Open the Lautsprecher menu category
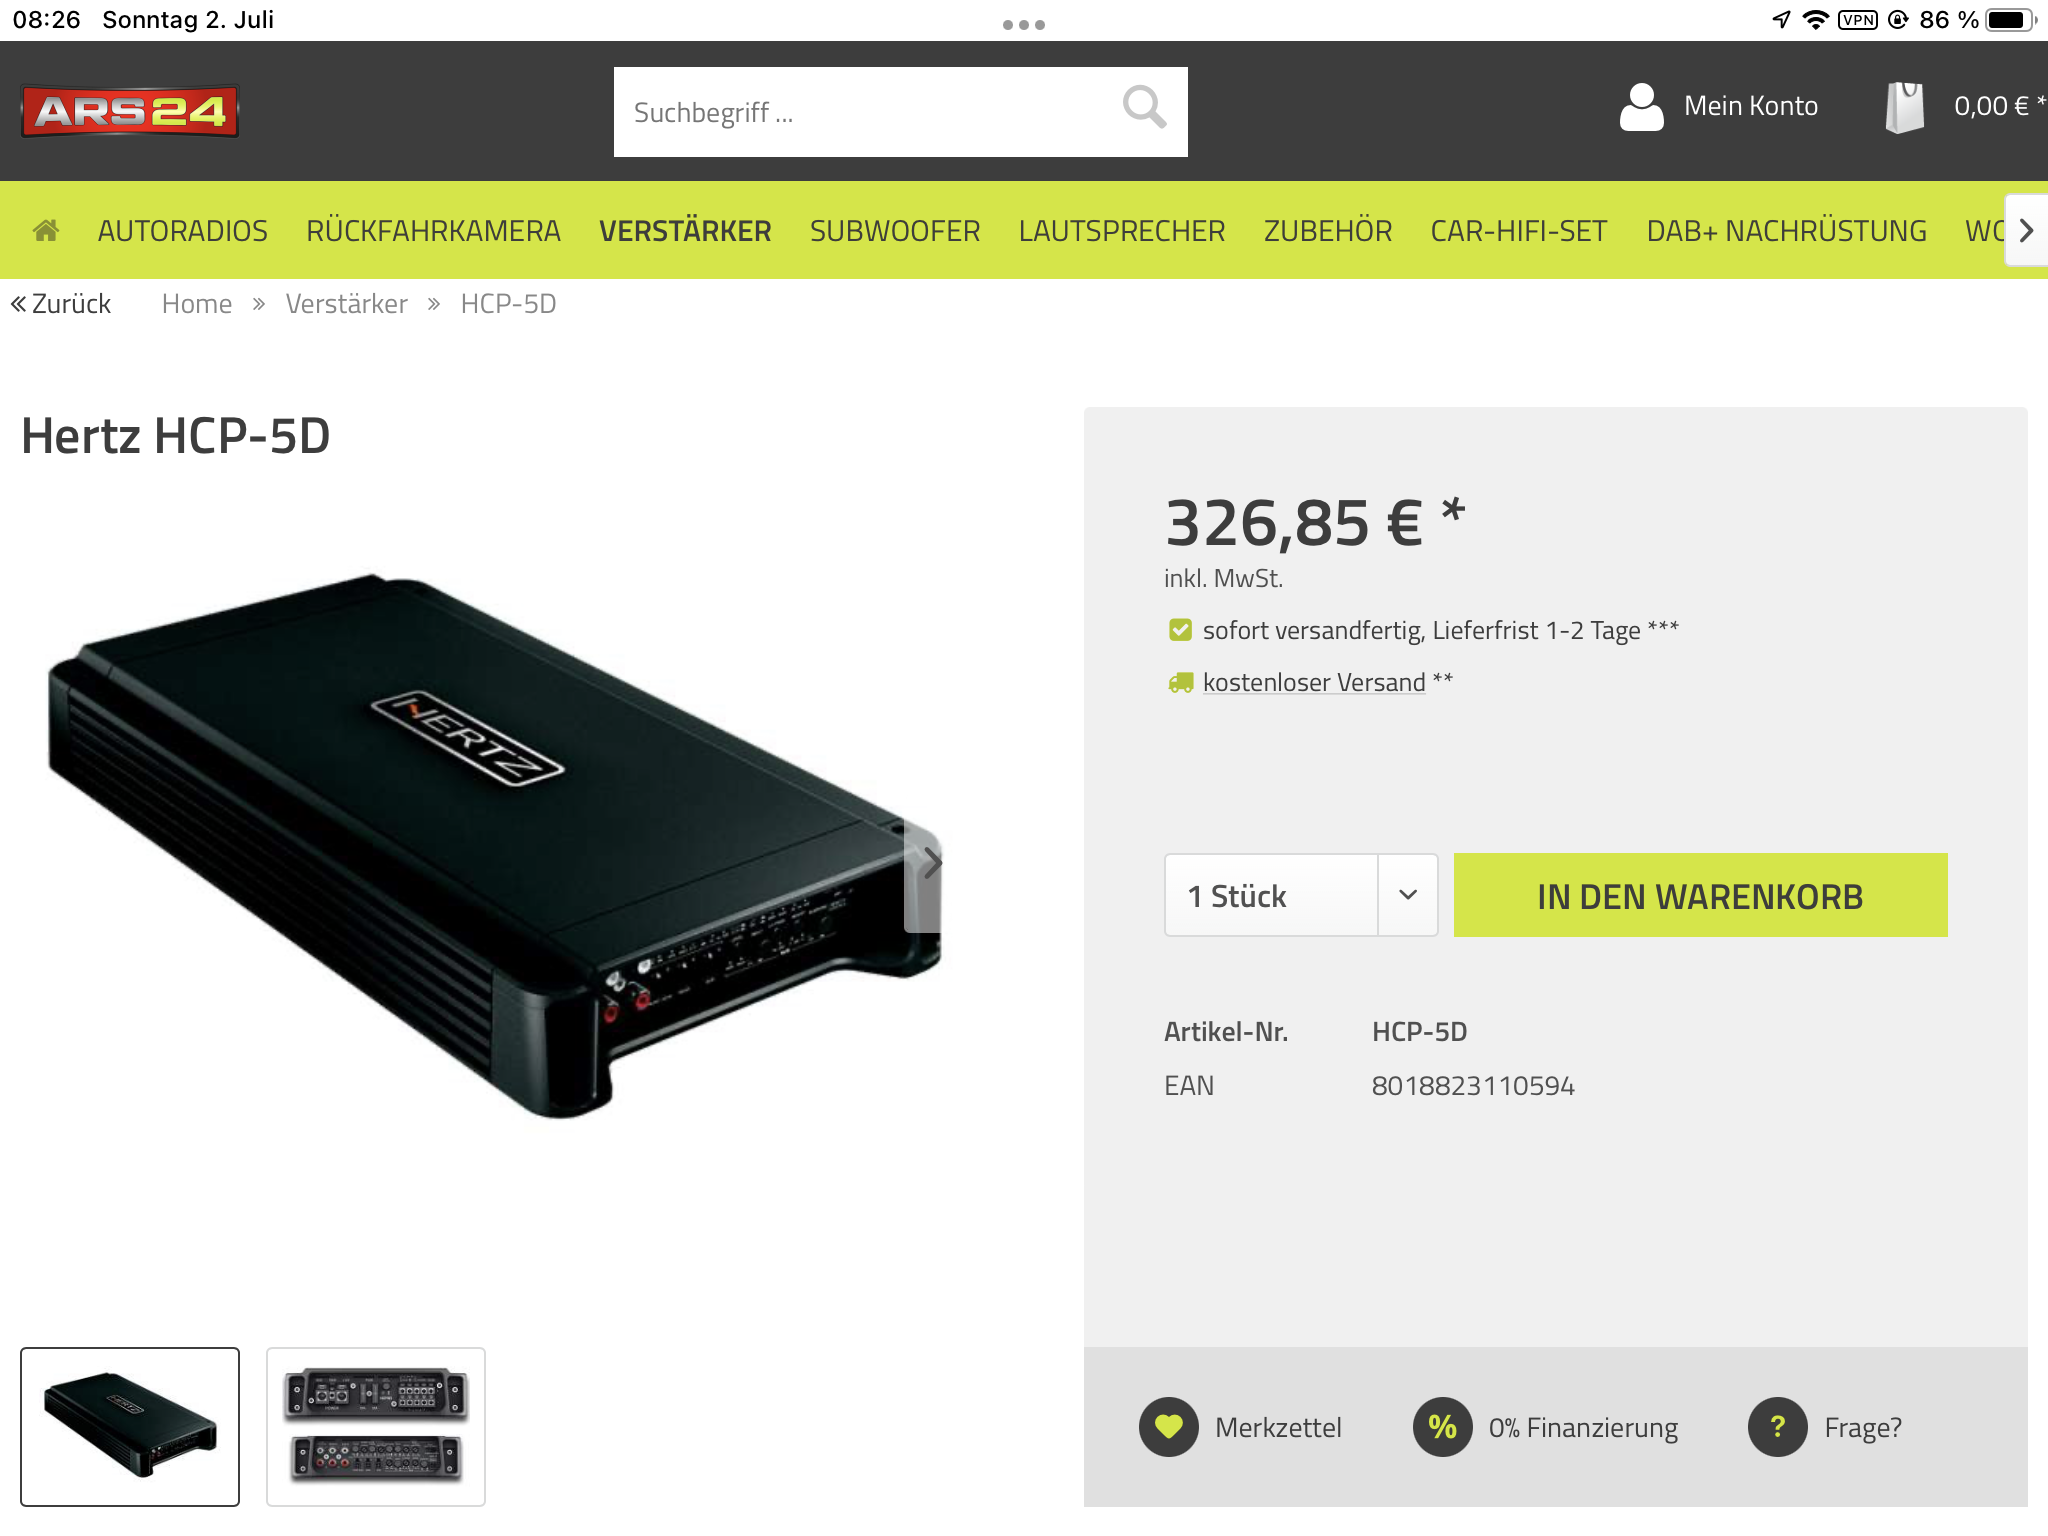The height and width of the screenshot is (1536, 2048). click(x=1122, y=231)
